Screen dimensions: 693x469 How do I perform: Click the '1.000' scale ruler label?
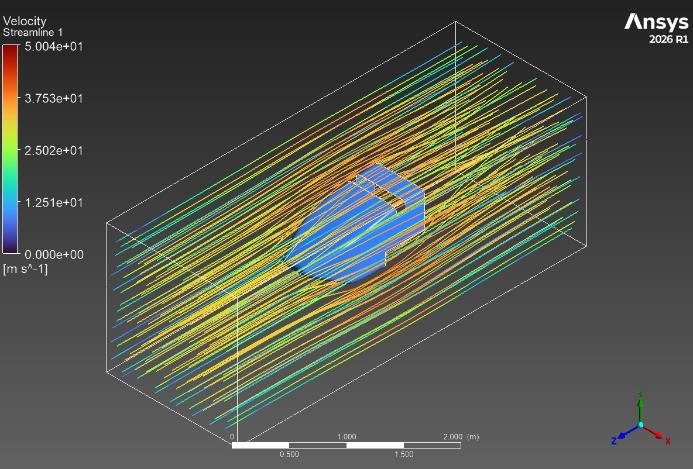346,437
